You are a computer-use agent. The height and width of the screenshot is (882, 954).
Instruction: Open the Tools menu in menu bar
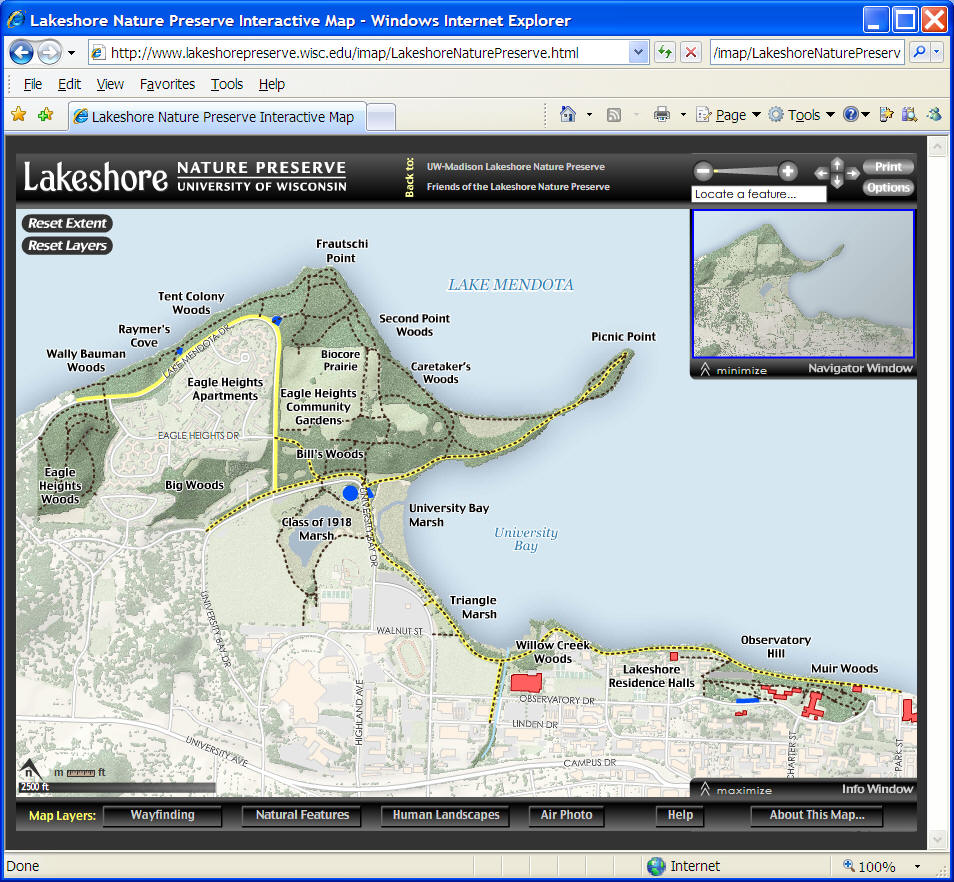pos(227,84)
